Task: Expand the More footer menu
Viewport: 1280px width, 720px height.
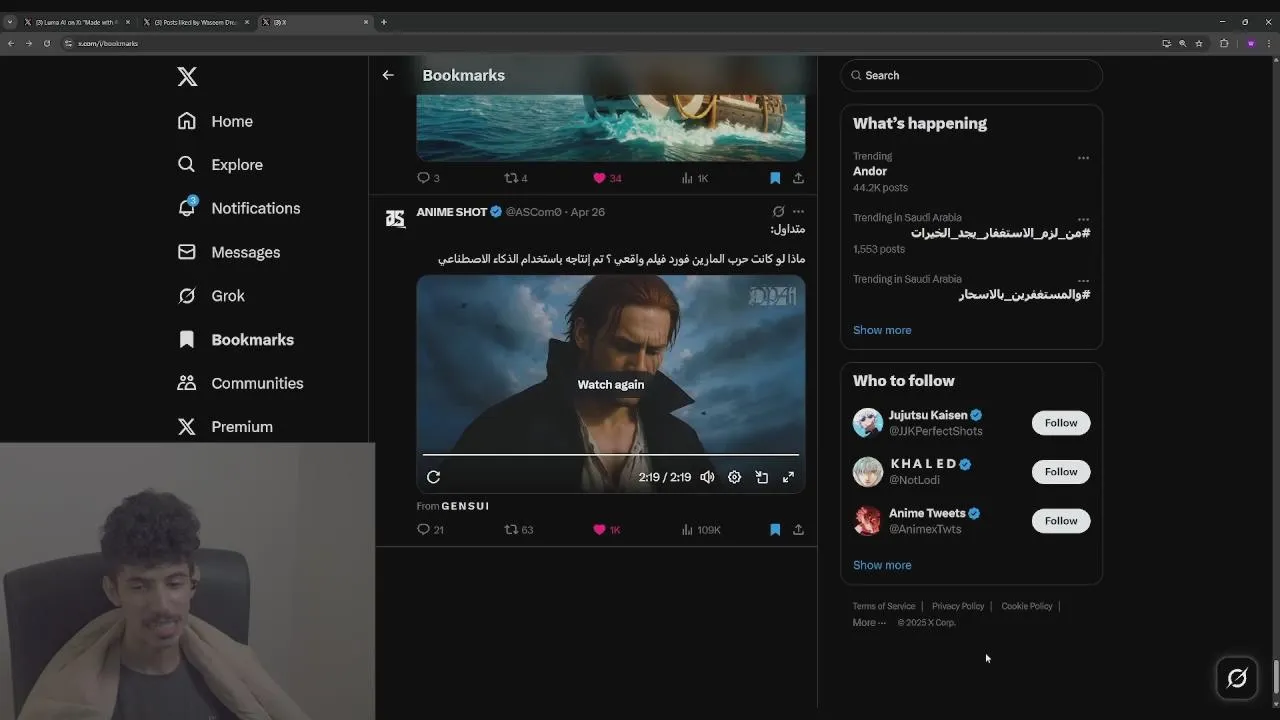Action: click(x=869, y=622)
